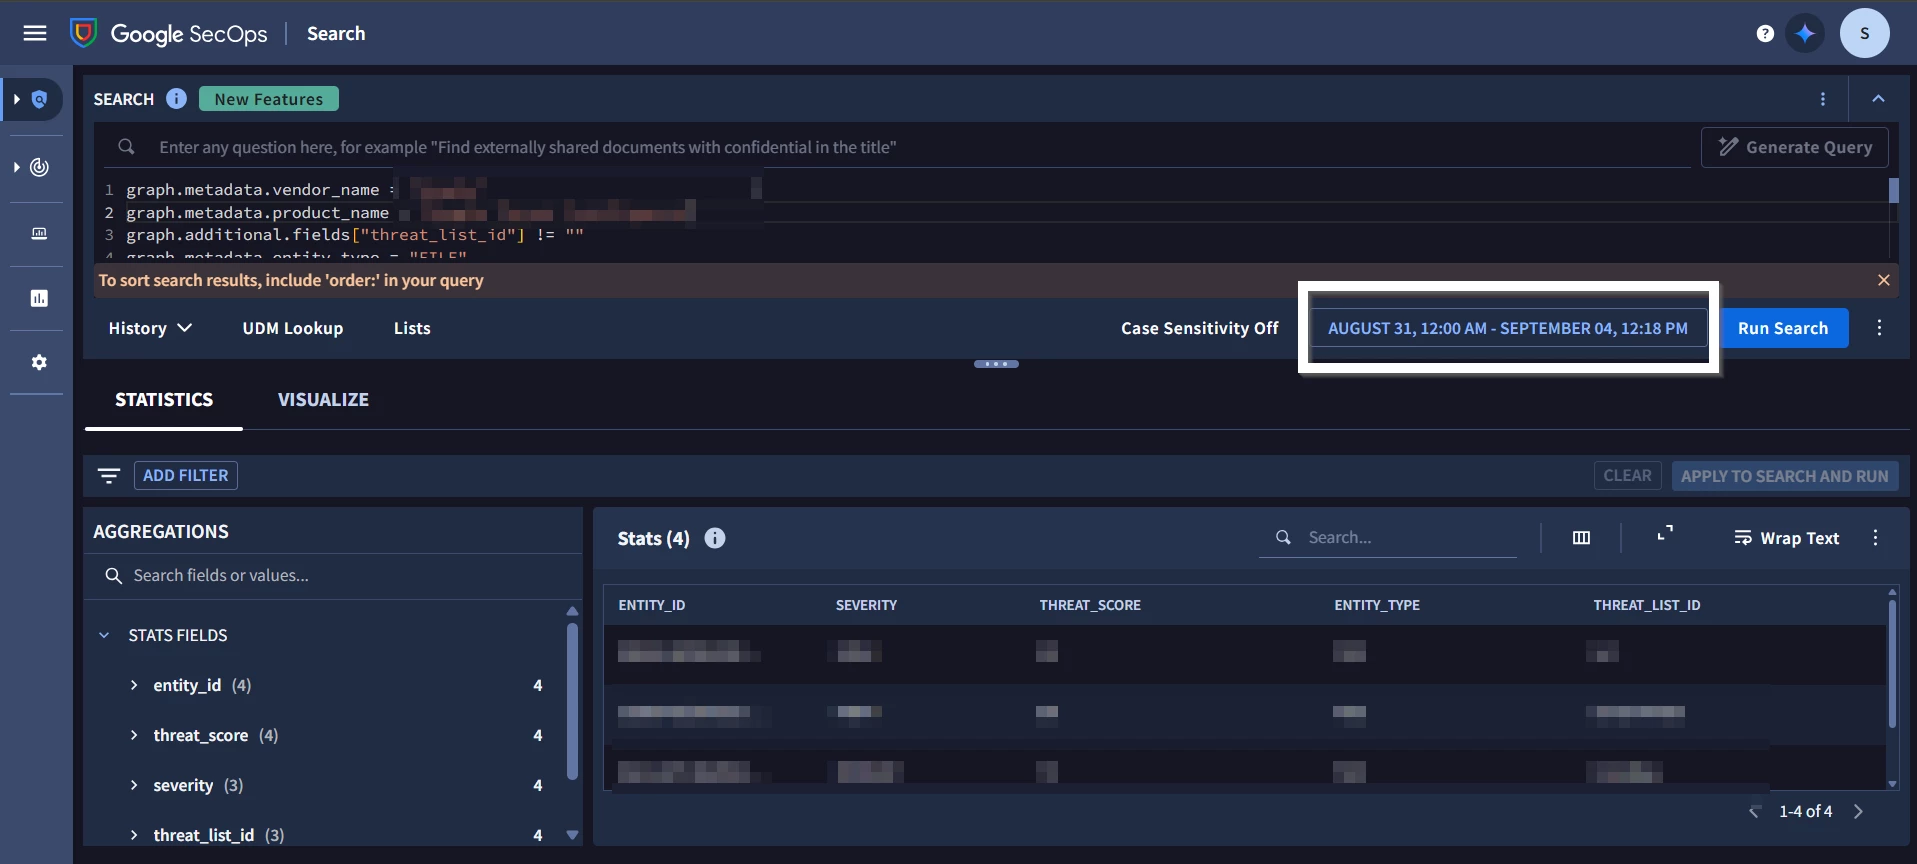This screenshot has width=1917, height=864.
Task: Click the CLEAR filters button
Action: (1627, 476)
